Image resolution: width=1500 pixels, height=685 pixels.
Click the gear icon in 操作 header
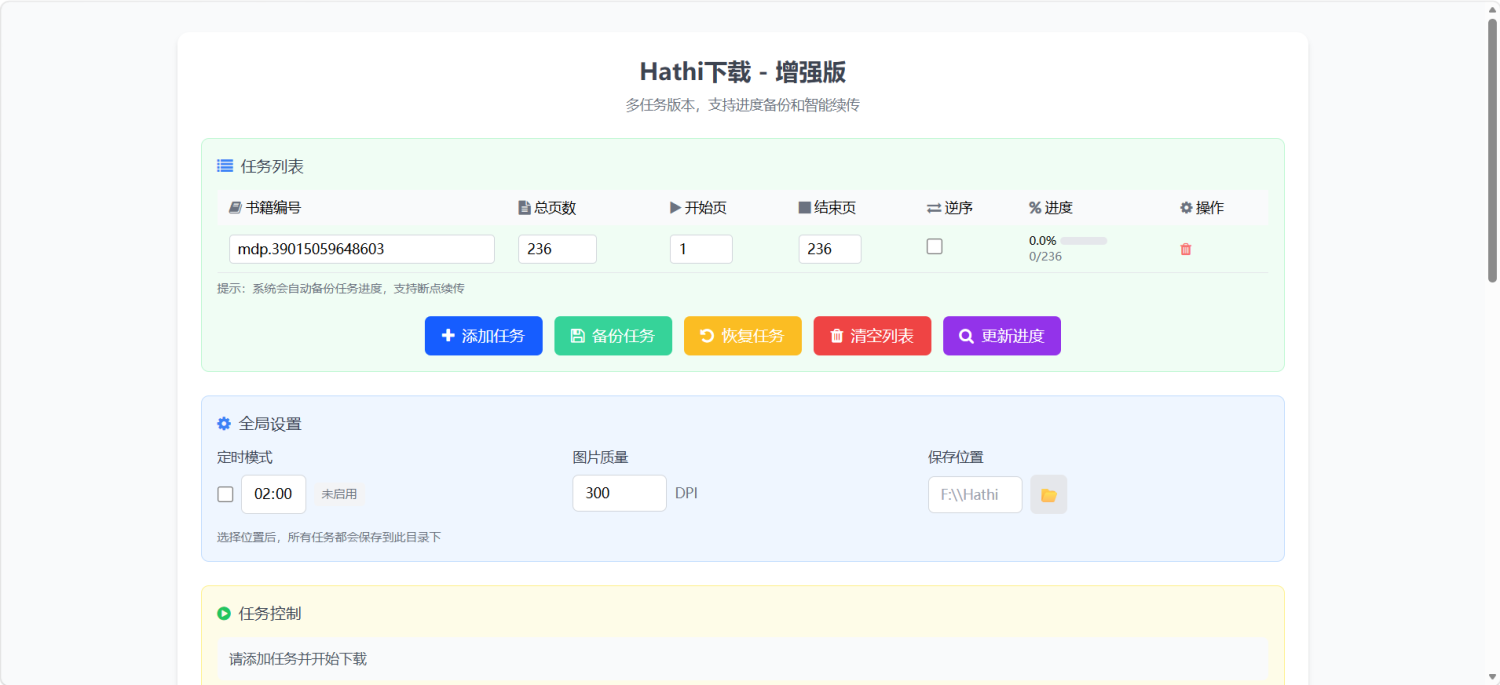(x=1186, y=208)
